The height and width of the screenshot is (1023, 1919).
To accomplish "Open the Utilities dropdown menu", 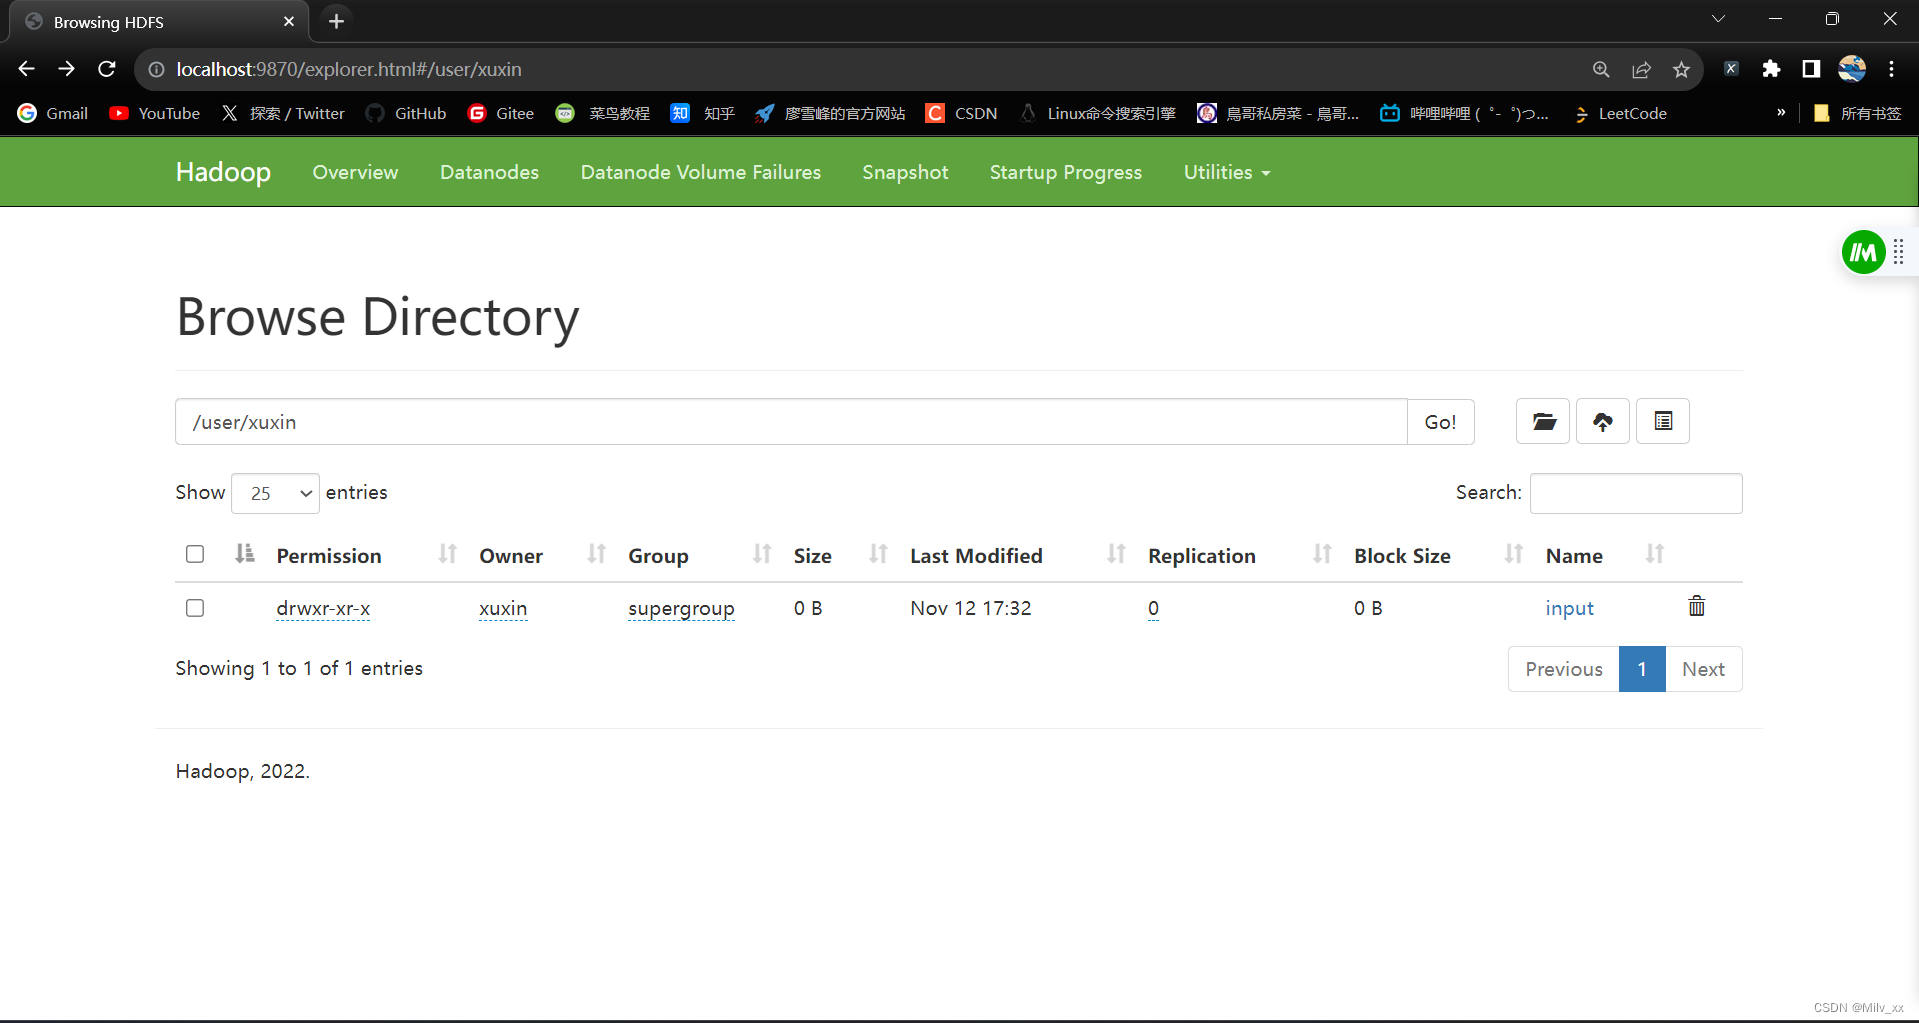I will (x=1226, y=172).
